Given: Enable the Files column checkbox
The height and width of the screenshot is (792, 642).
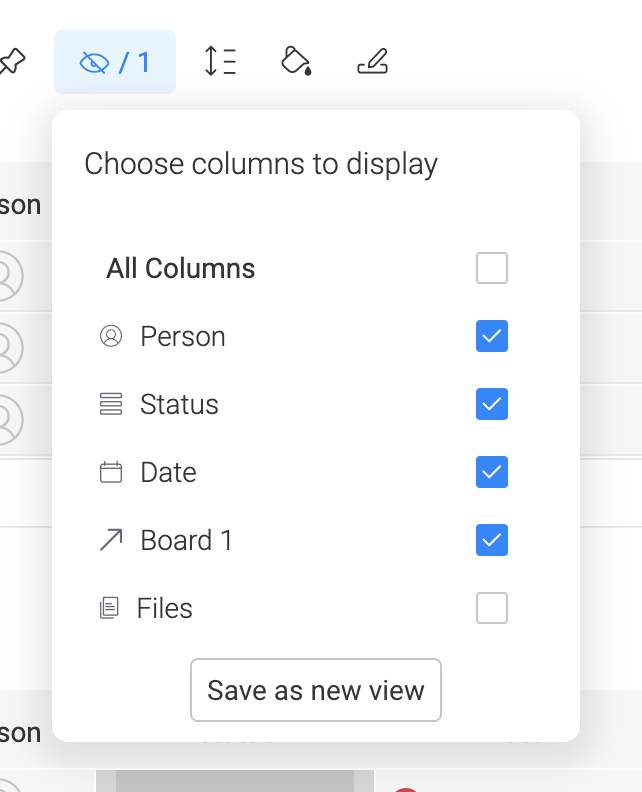Looking at the screenshot, I should pyautogui.click(x=492, y=608).
